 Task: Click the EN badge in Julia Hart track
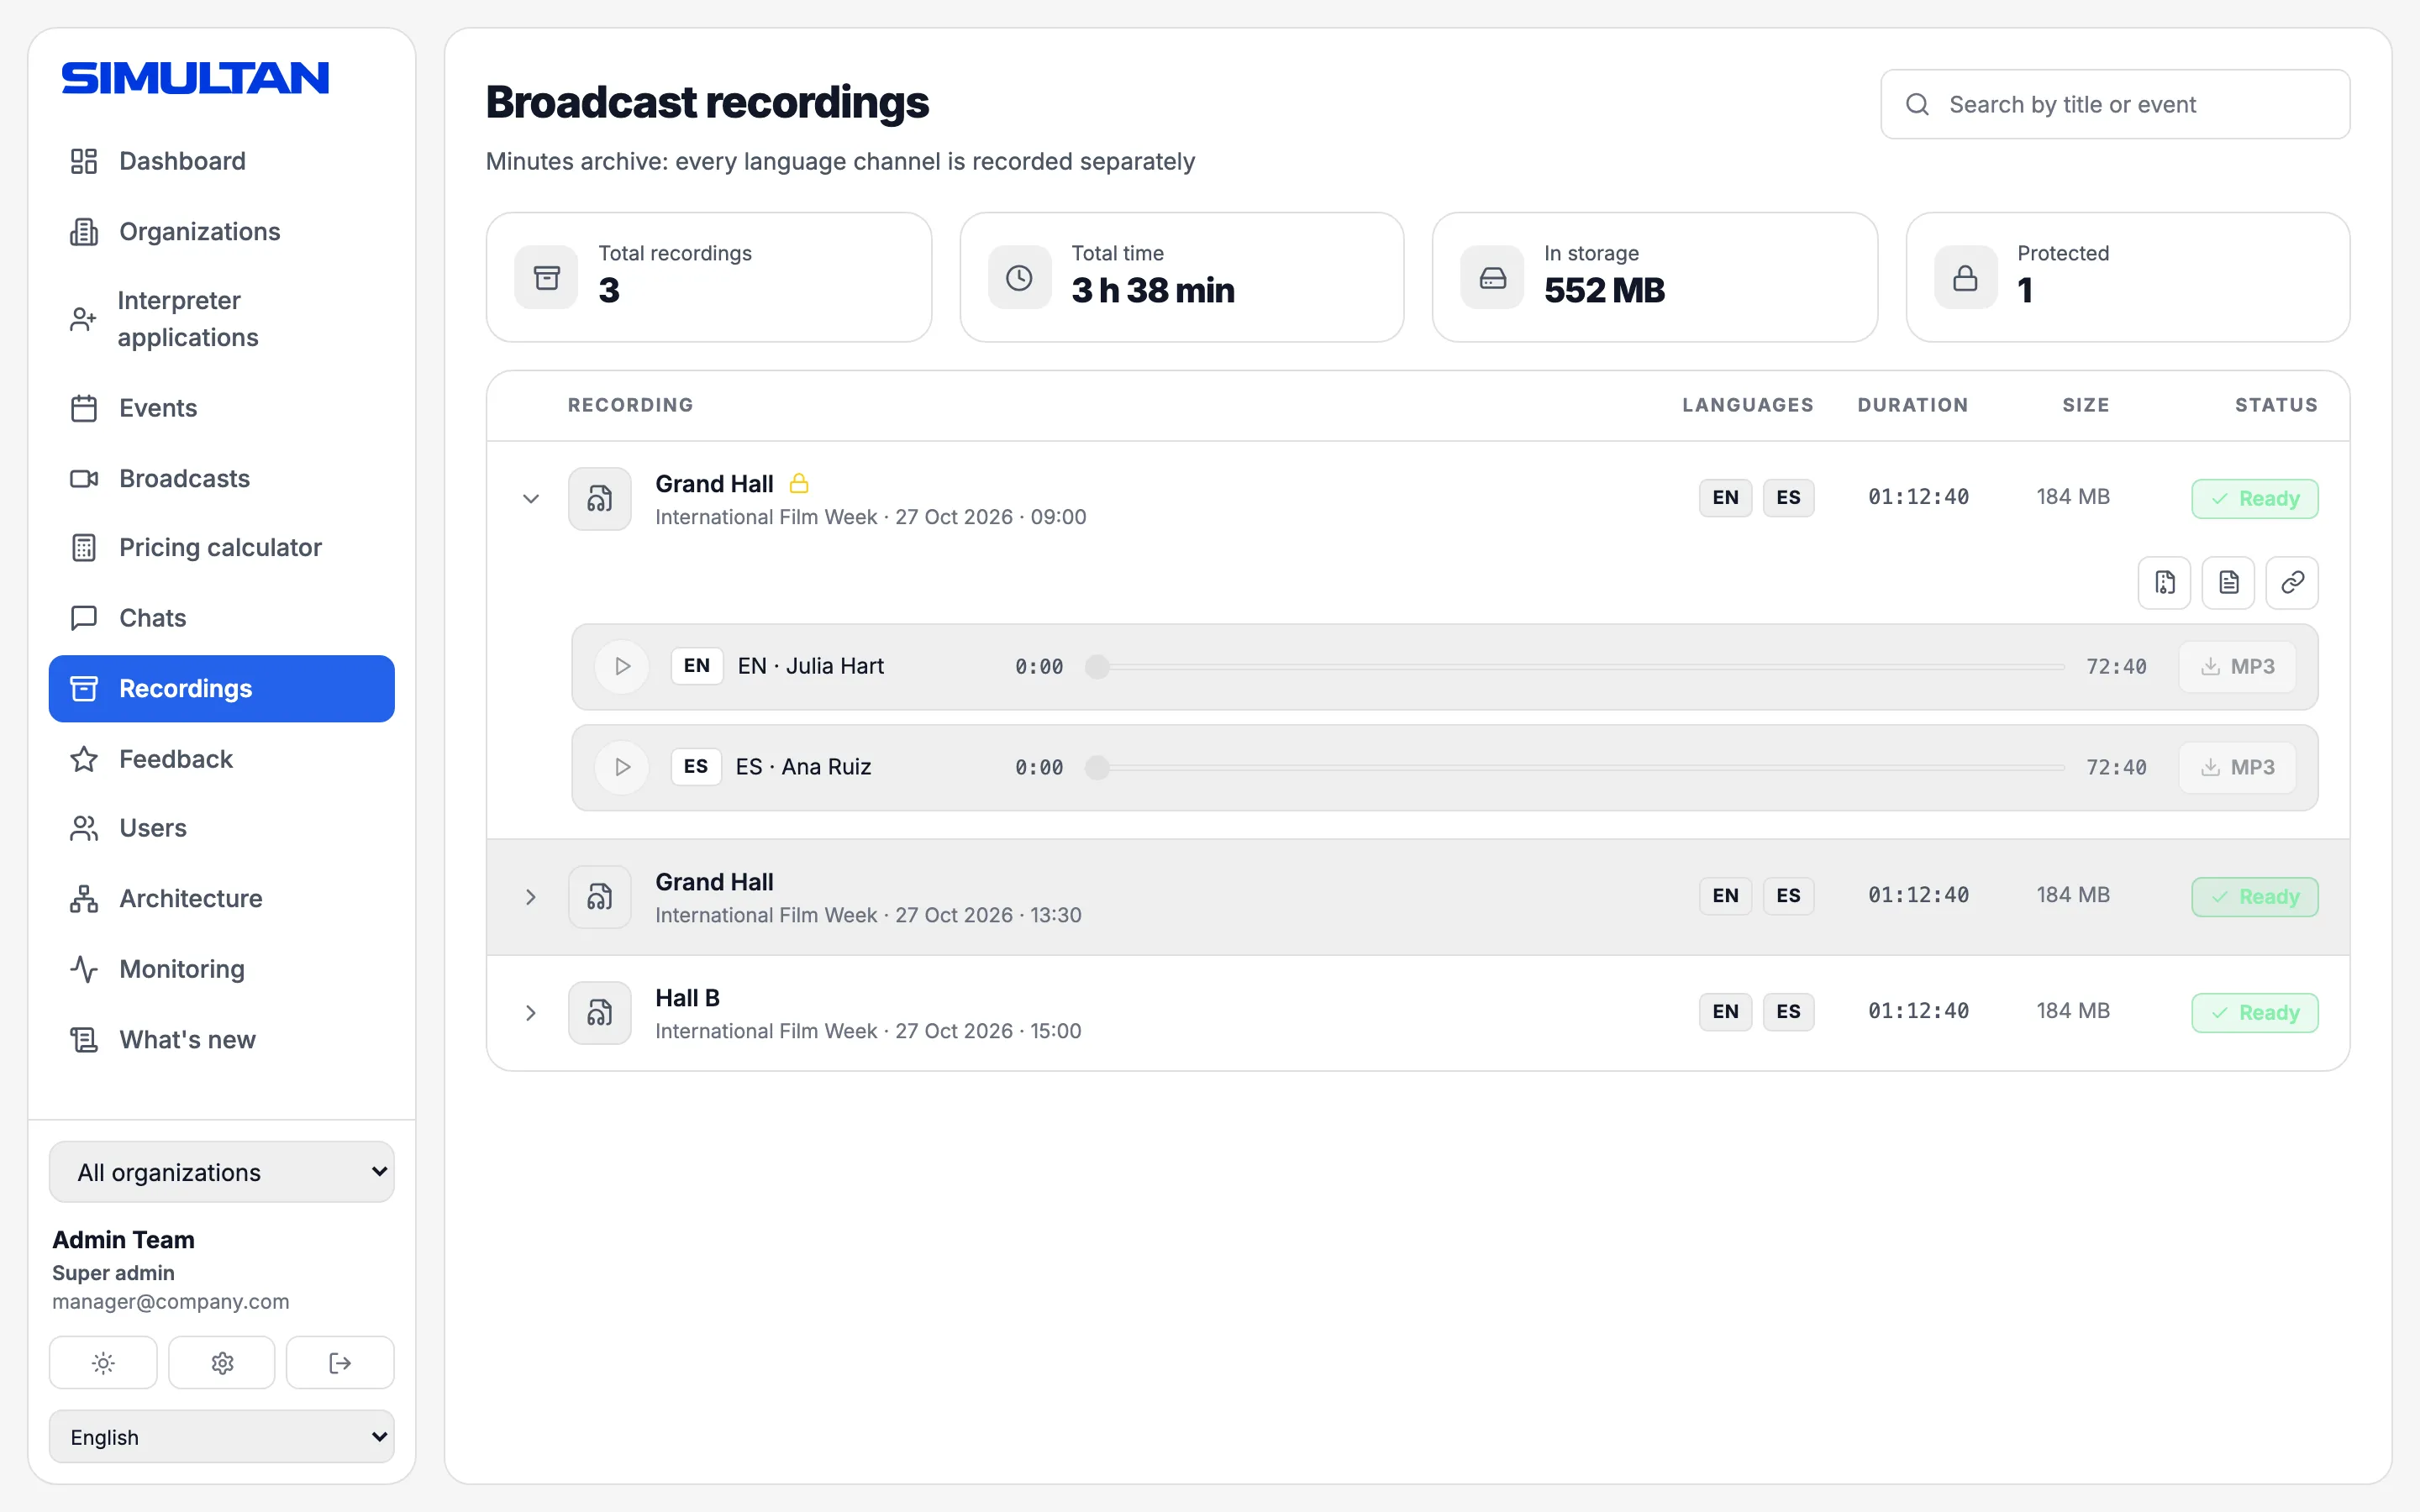pyautogui.click(x=697, y=666)
